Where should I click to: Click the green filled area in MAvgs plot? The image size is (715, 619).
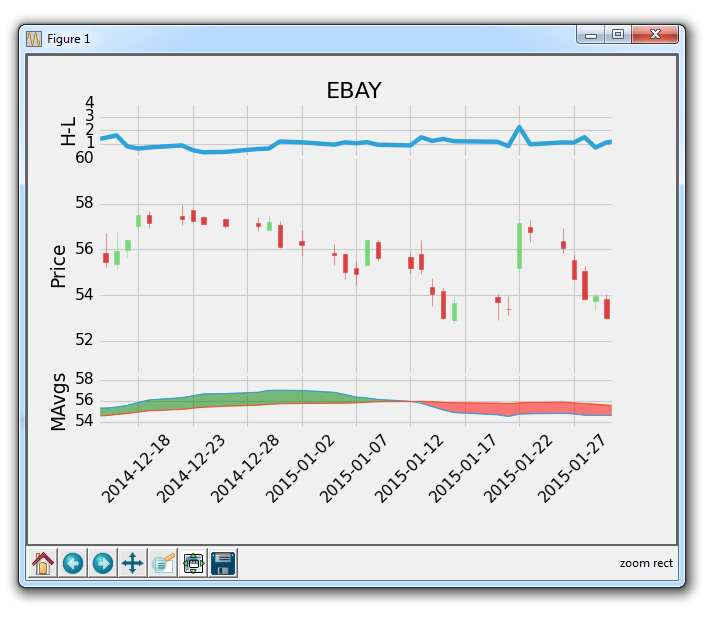click(250, 398)
